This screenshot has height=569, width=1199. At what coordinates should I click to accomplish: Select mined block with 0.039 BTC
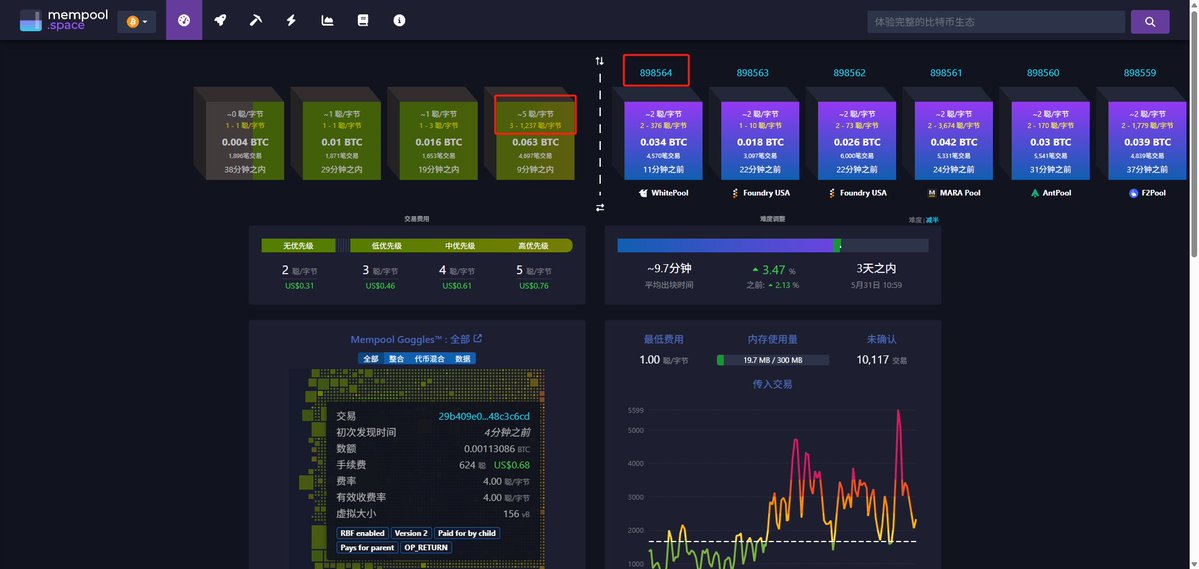point(1147,141)
